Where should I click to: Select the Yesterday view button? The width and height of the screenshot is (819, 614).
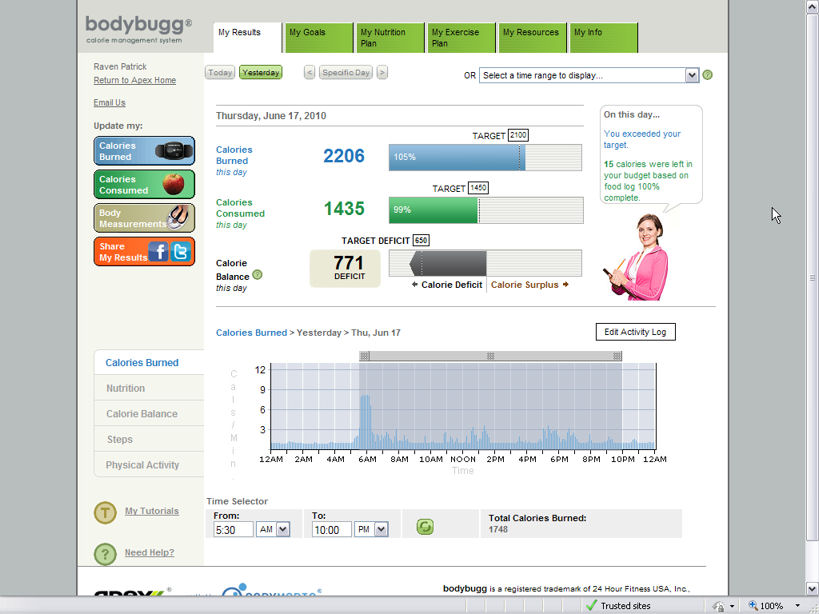coord(260,73)
